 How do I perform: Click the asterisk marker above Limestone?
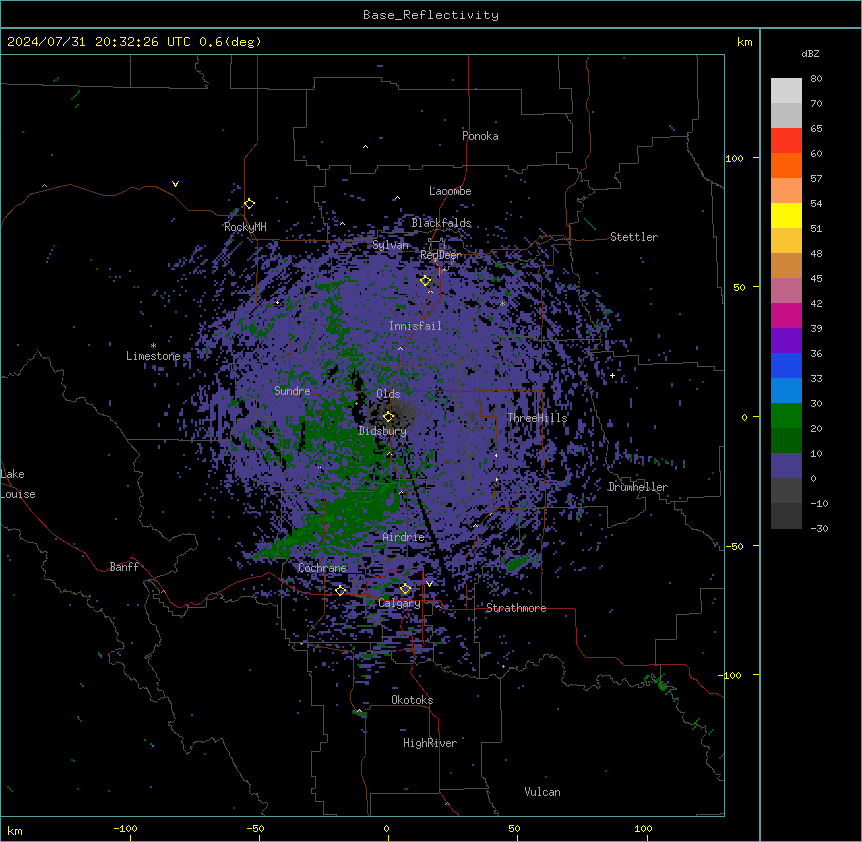[x=153, y=346]
